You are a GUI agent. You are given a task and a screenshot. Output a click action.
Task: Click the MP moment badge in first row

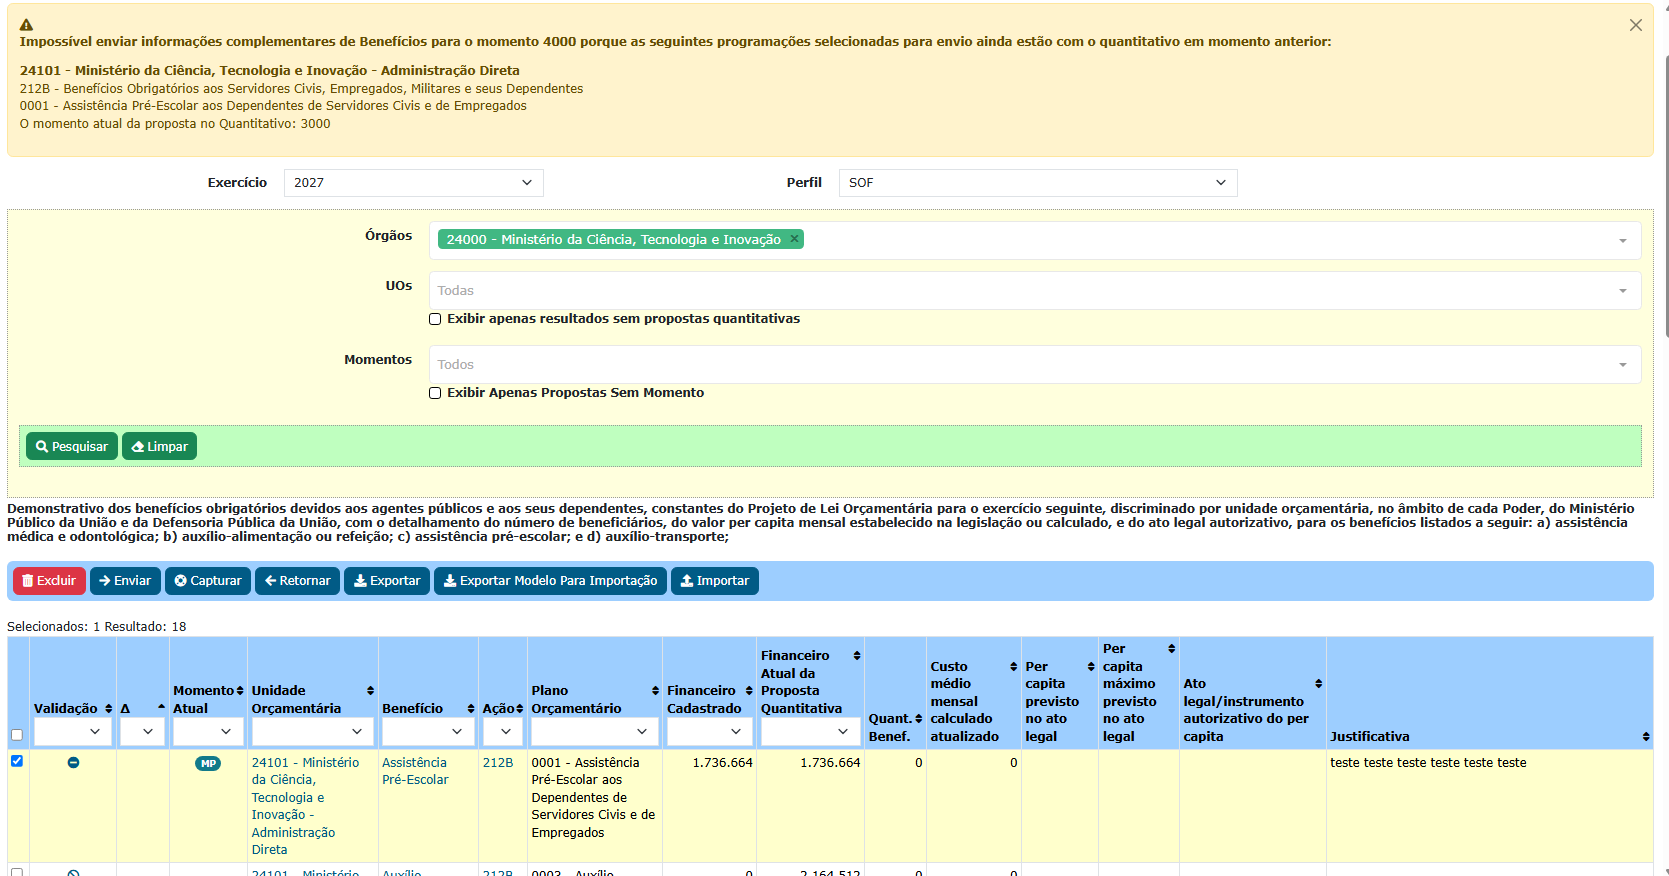pyautogui.click(x=208, y=763)
